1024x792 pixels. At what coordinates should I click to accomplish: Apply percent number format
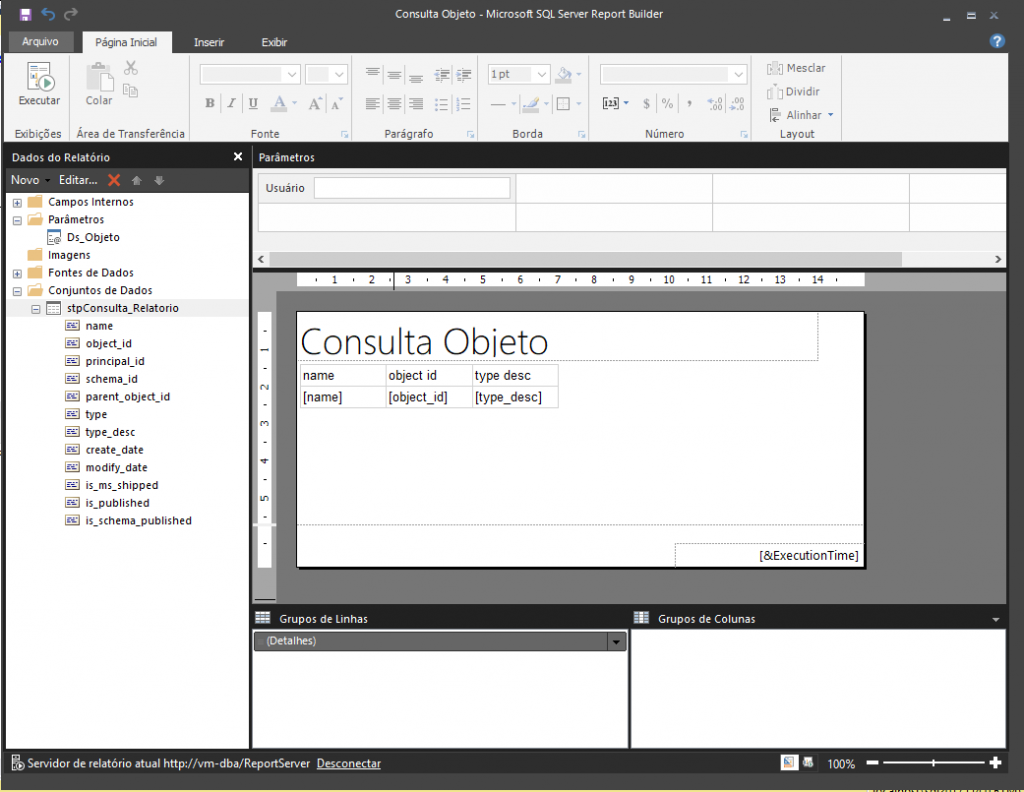[667, 103]
